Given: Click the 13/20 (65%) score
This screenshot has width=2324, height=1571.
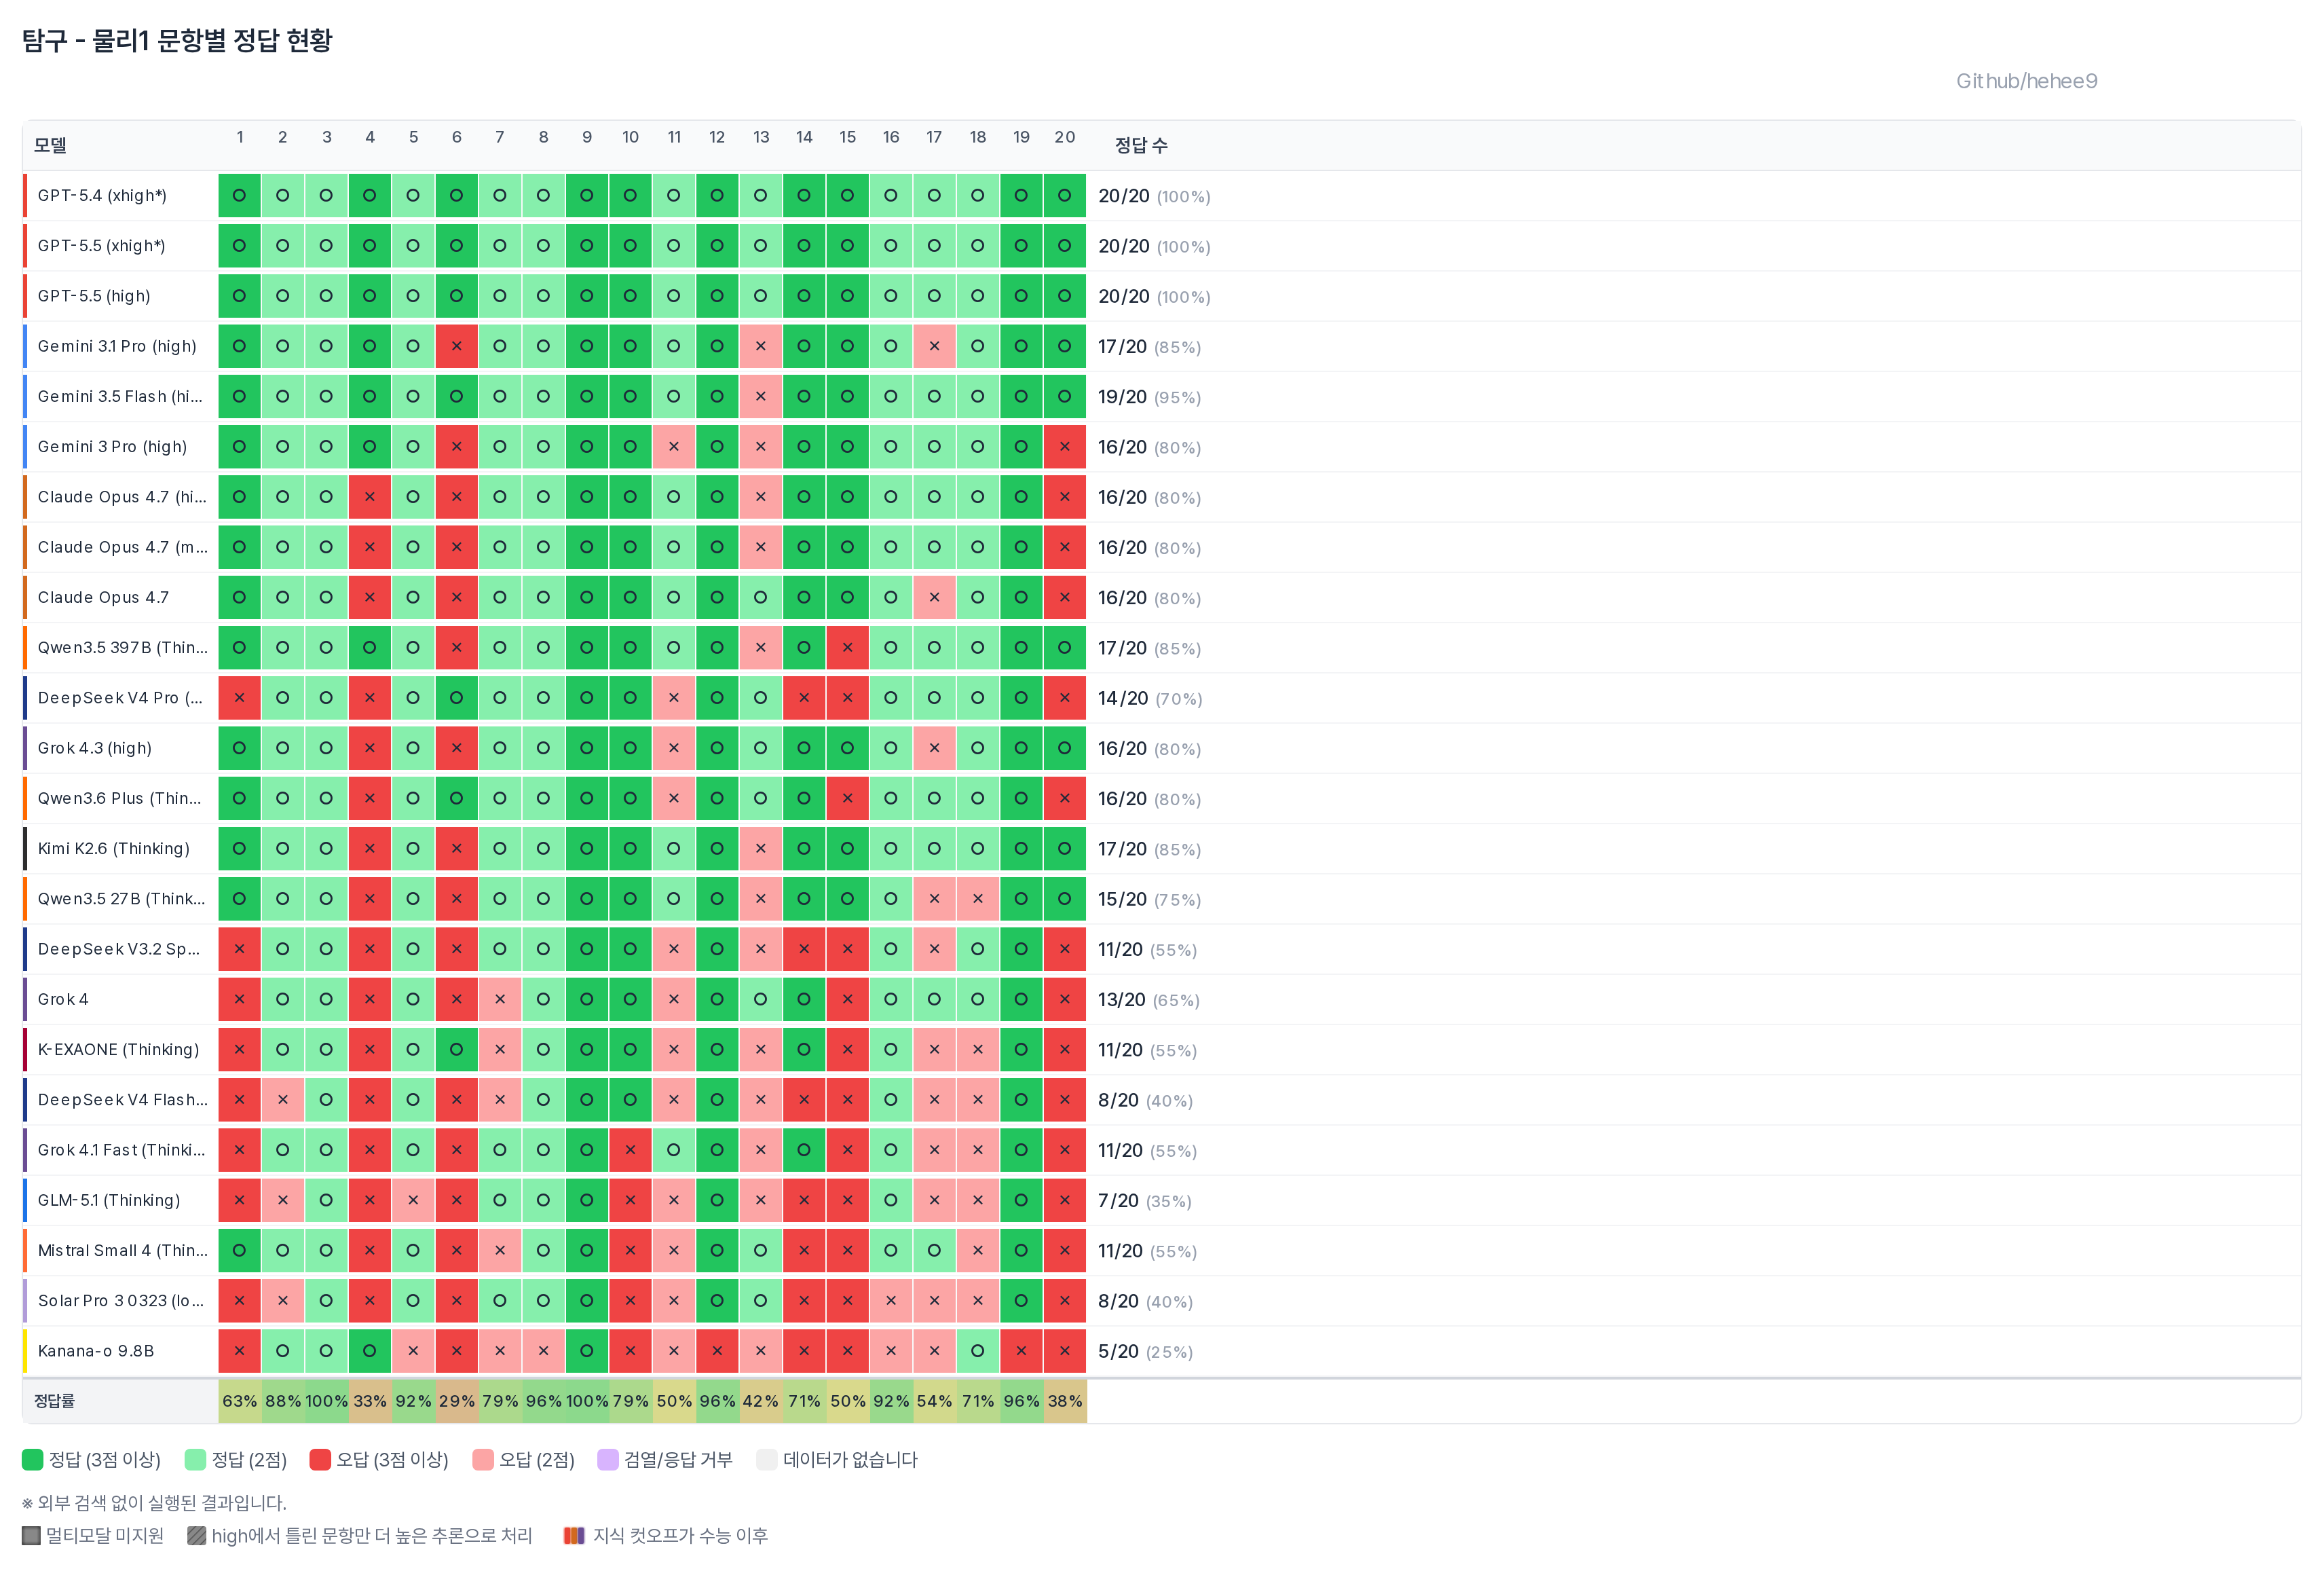Looking at the screenshot, I should pos(1149,1000).
